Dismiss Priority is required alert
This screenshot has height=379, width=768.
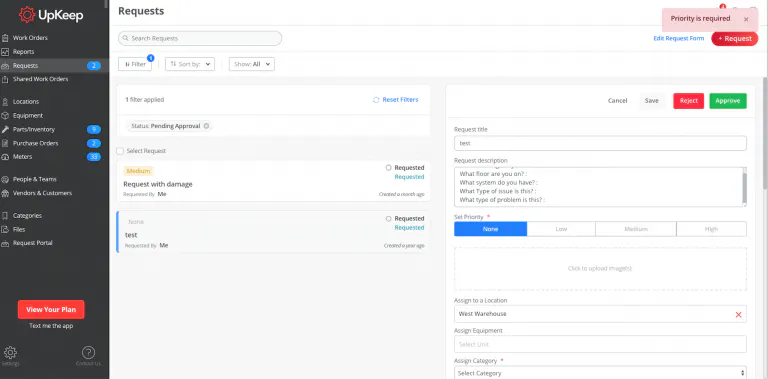click(x=746, y=20)
